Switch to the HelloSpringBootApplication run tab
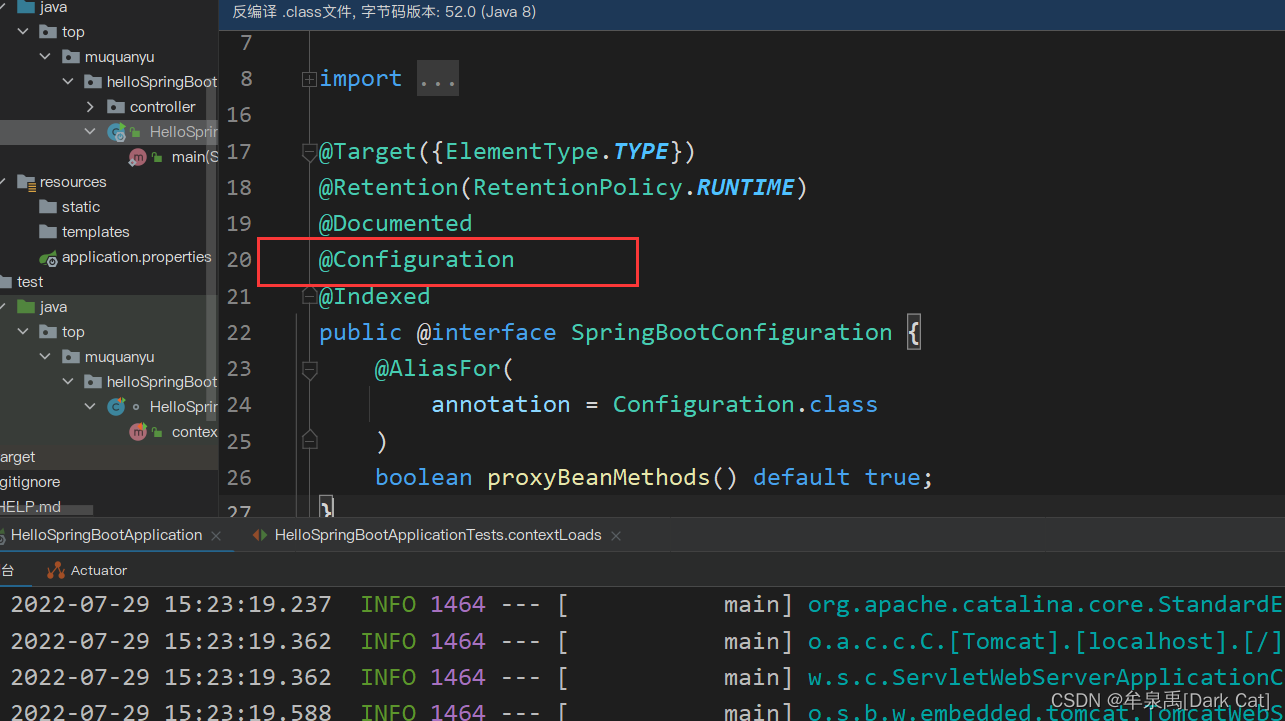The image size is (1285, 721). click(x=107, y=535)
